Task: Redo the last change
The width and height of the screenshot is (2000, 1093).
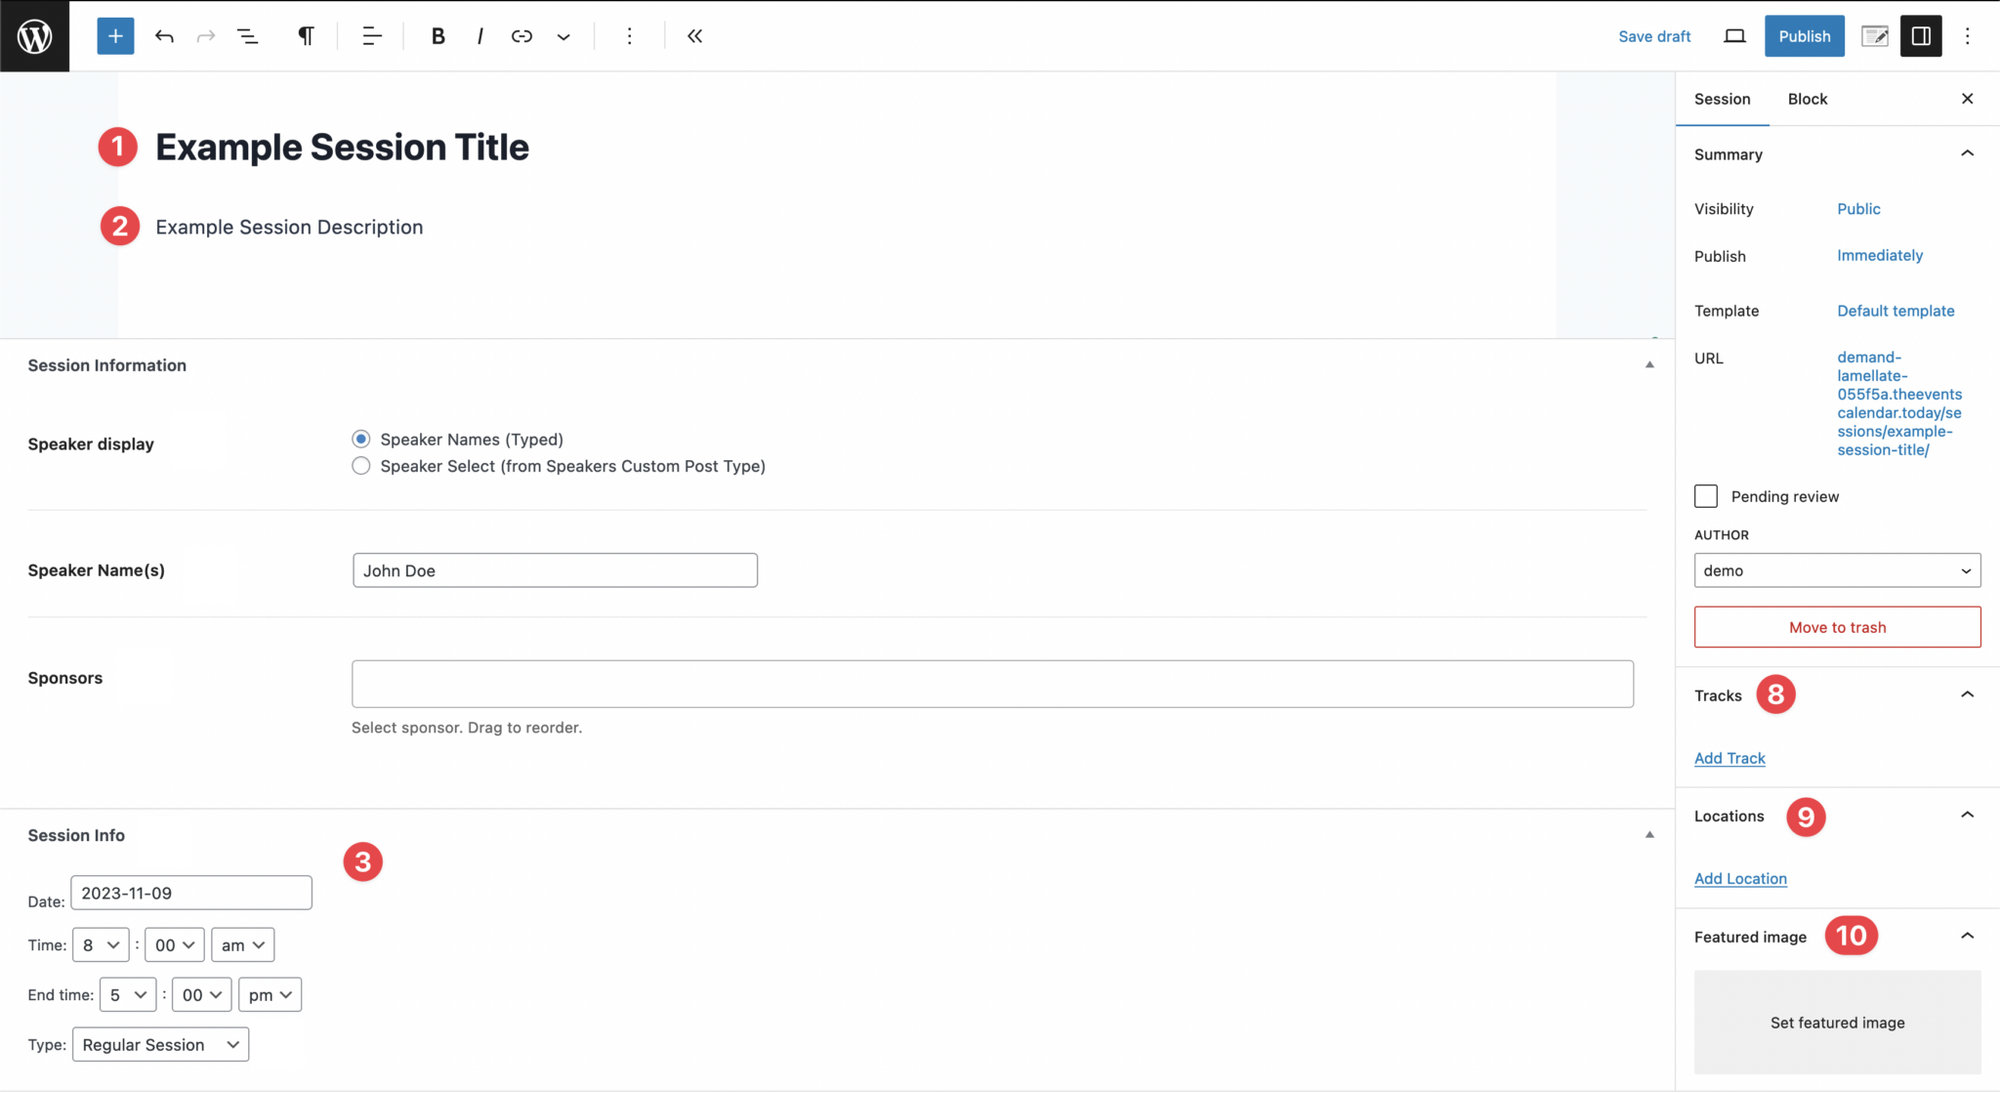Action: tap(205, 36)
